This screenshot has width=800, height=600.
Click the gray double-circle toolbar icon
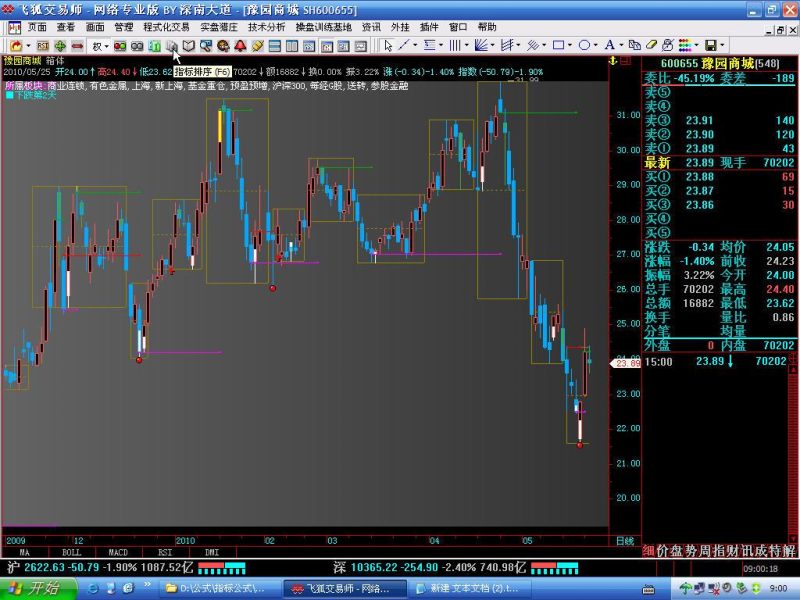pyautogui.click(x=137, y=46)
